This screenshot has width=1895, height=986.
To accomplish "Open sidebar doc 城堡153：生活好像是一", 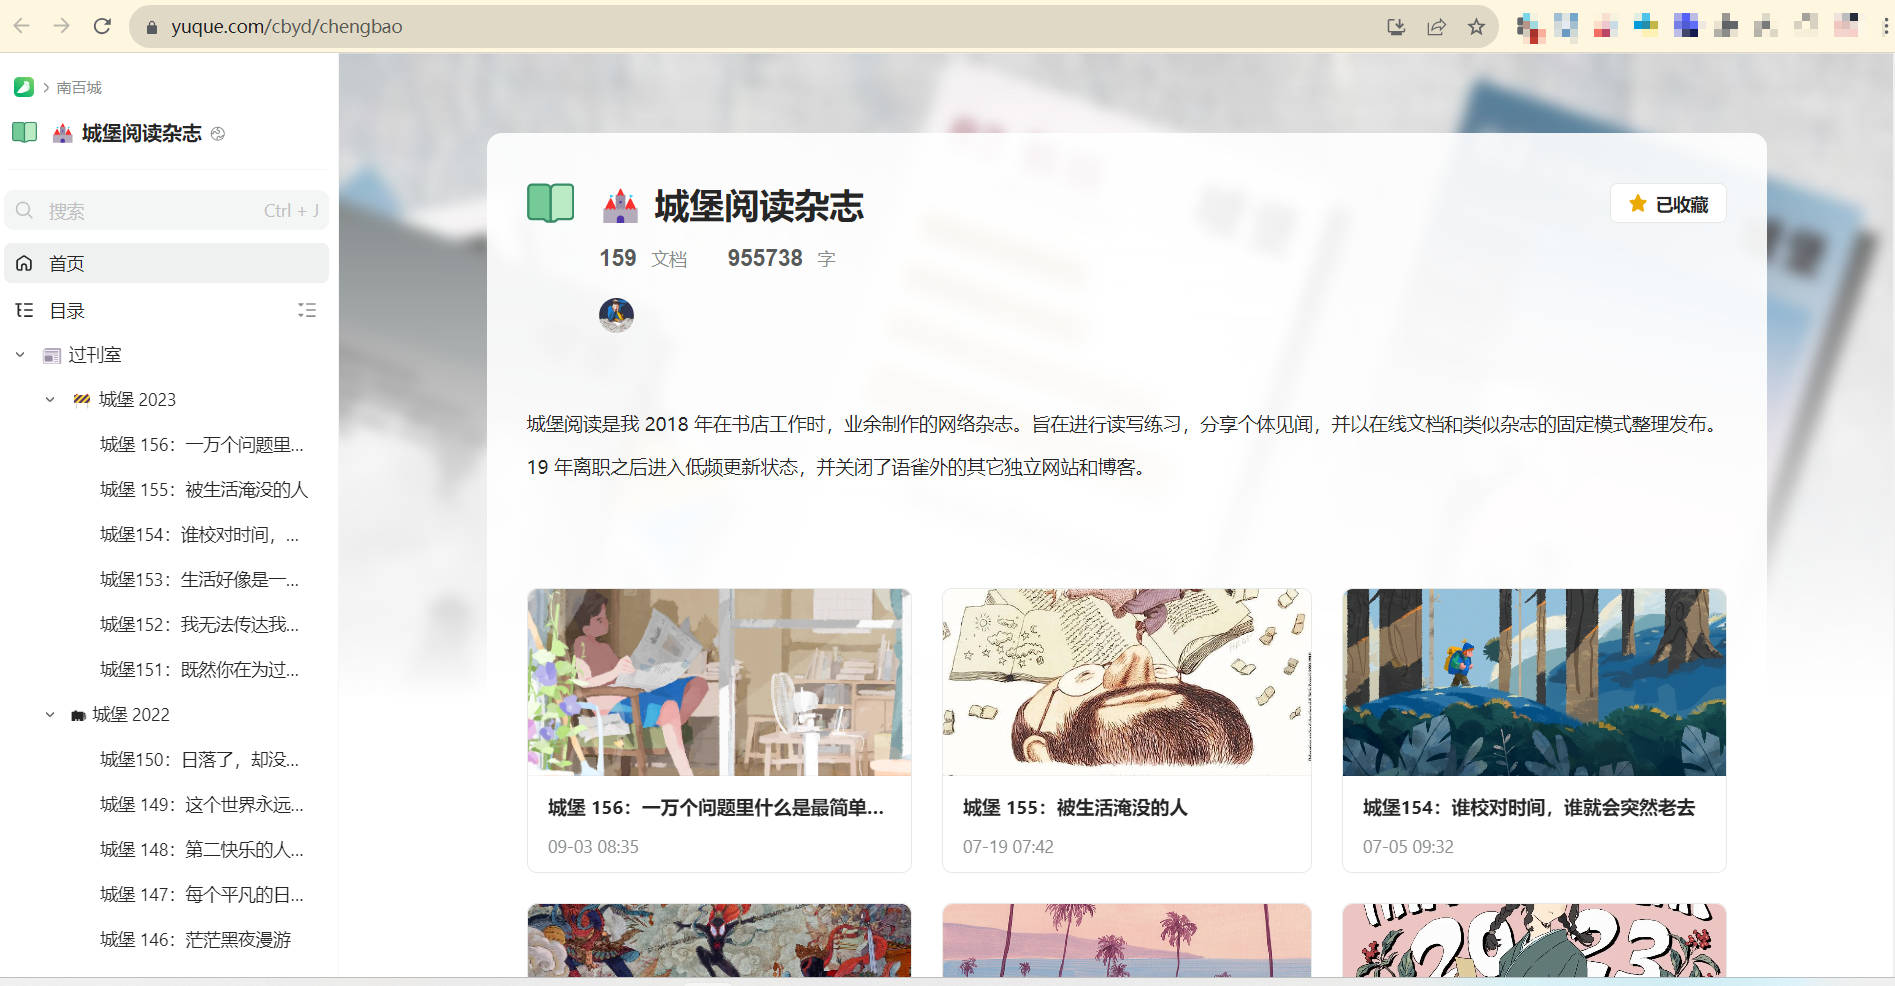I will (200, 580).
